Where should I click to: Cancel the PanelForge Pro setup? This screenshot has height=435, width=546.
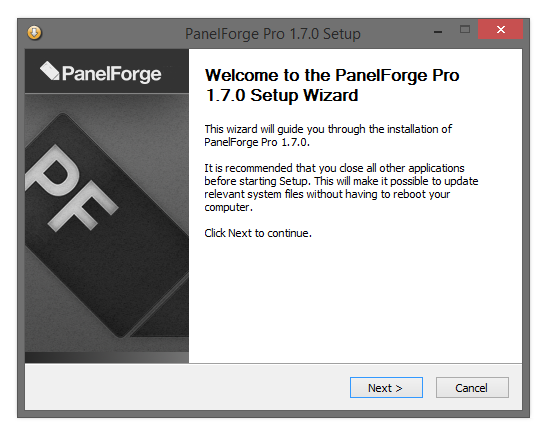[x=472, y=387]
